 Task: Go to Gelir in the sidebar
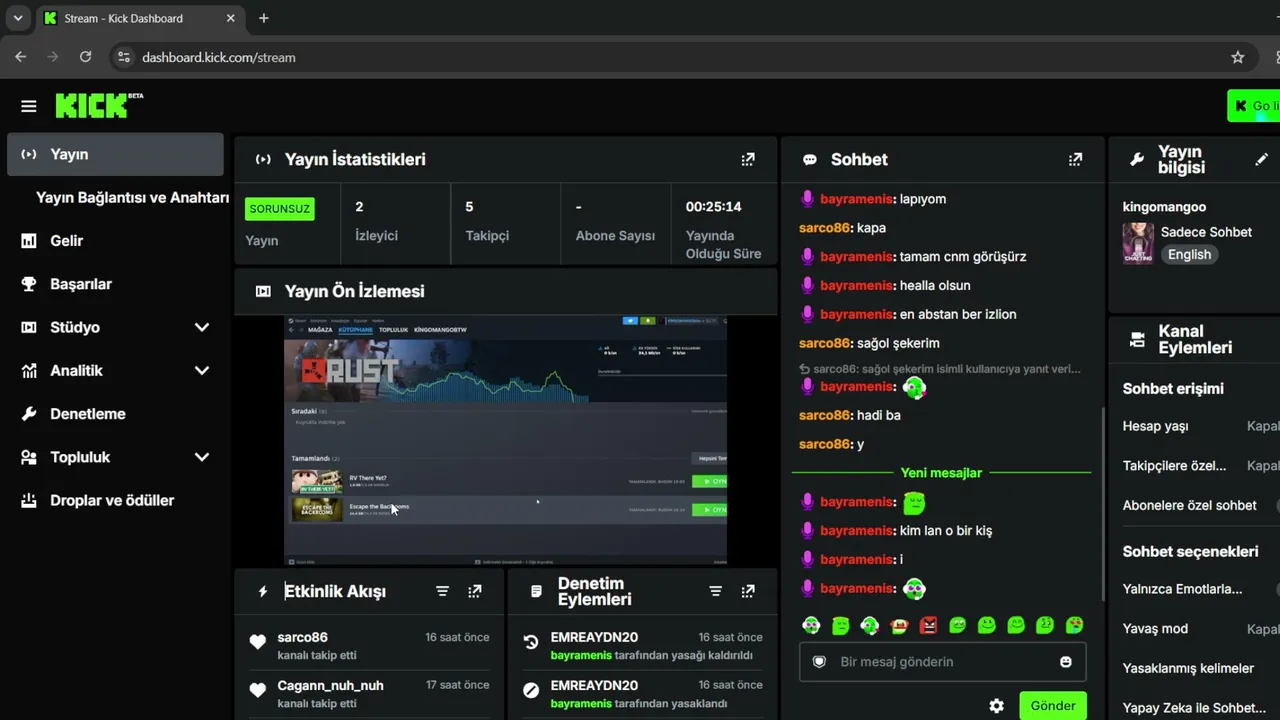(x=115, y=241)
